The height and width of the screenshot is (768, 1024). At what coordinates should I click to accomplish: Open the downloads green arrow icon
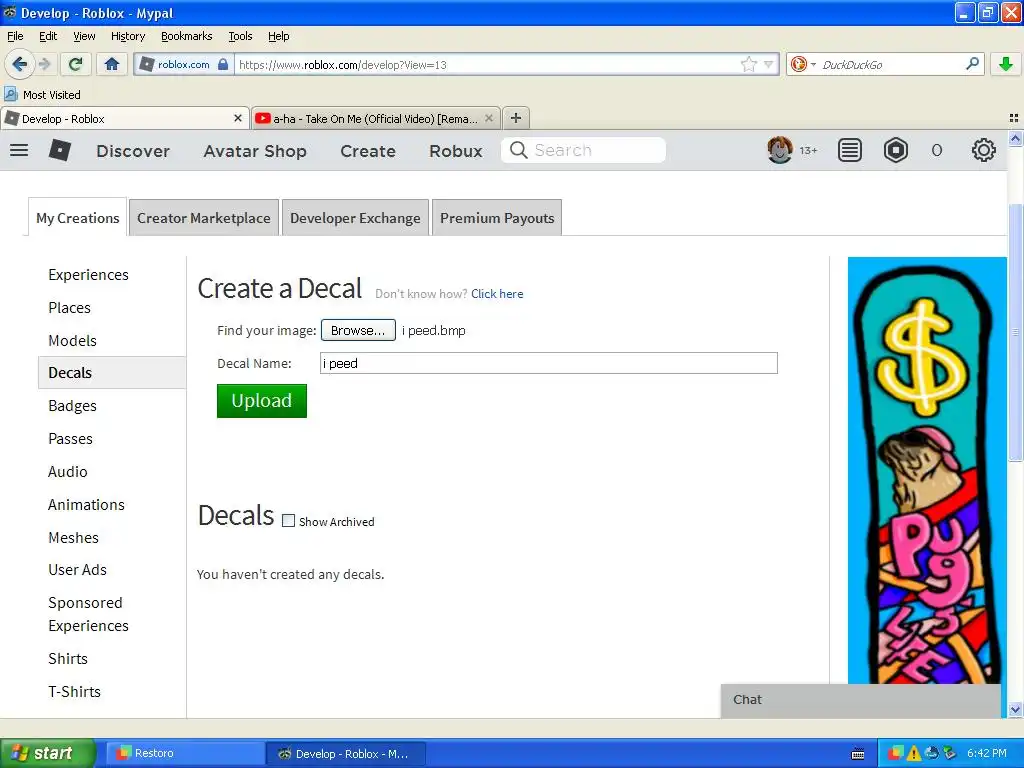tap(1006, 64)
